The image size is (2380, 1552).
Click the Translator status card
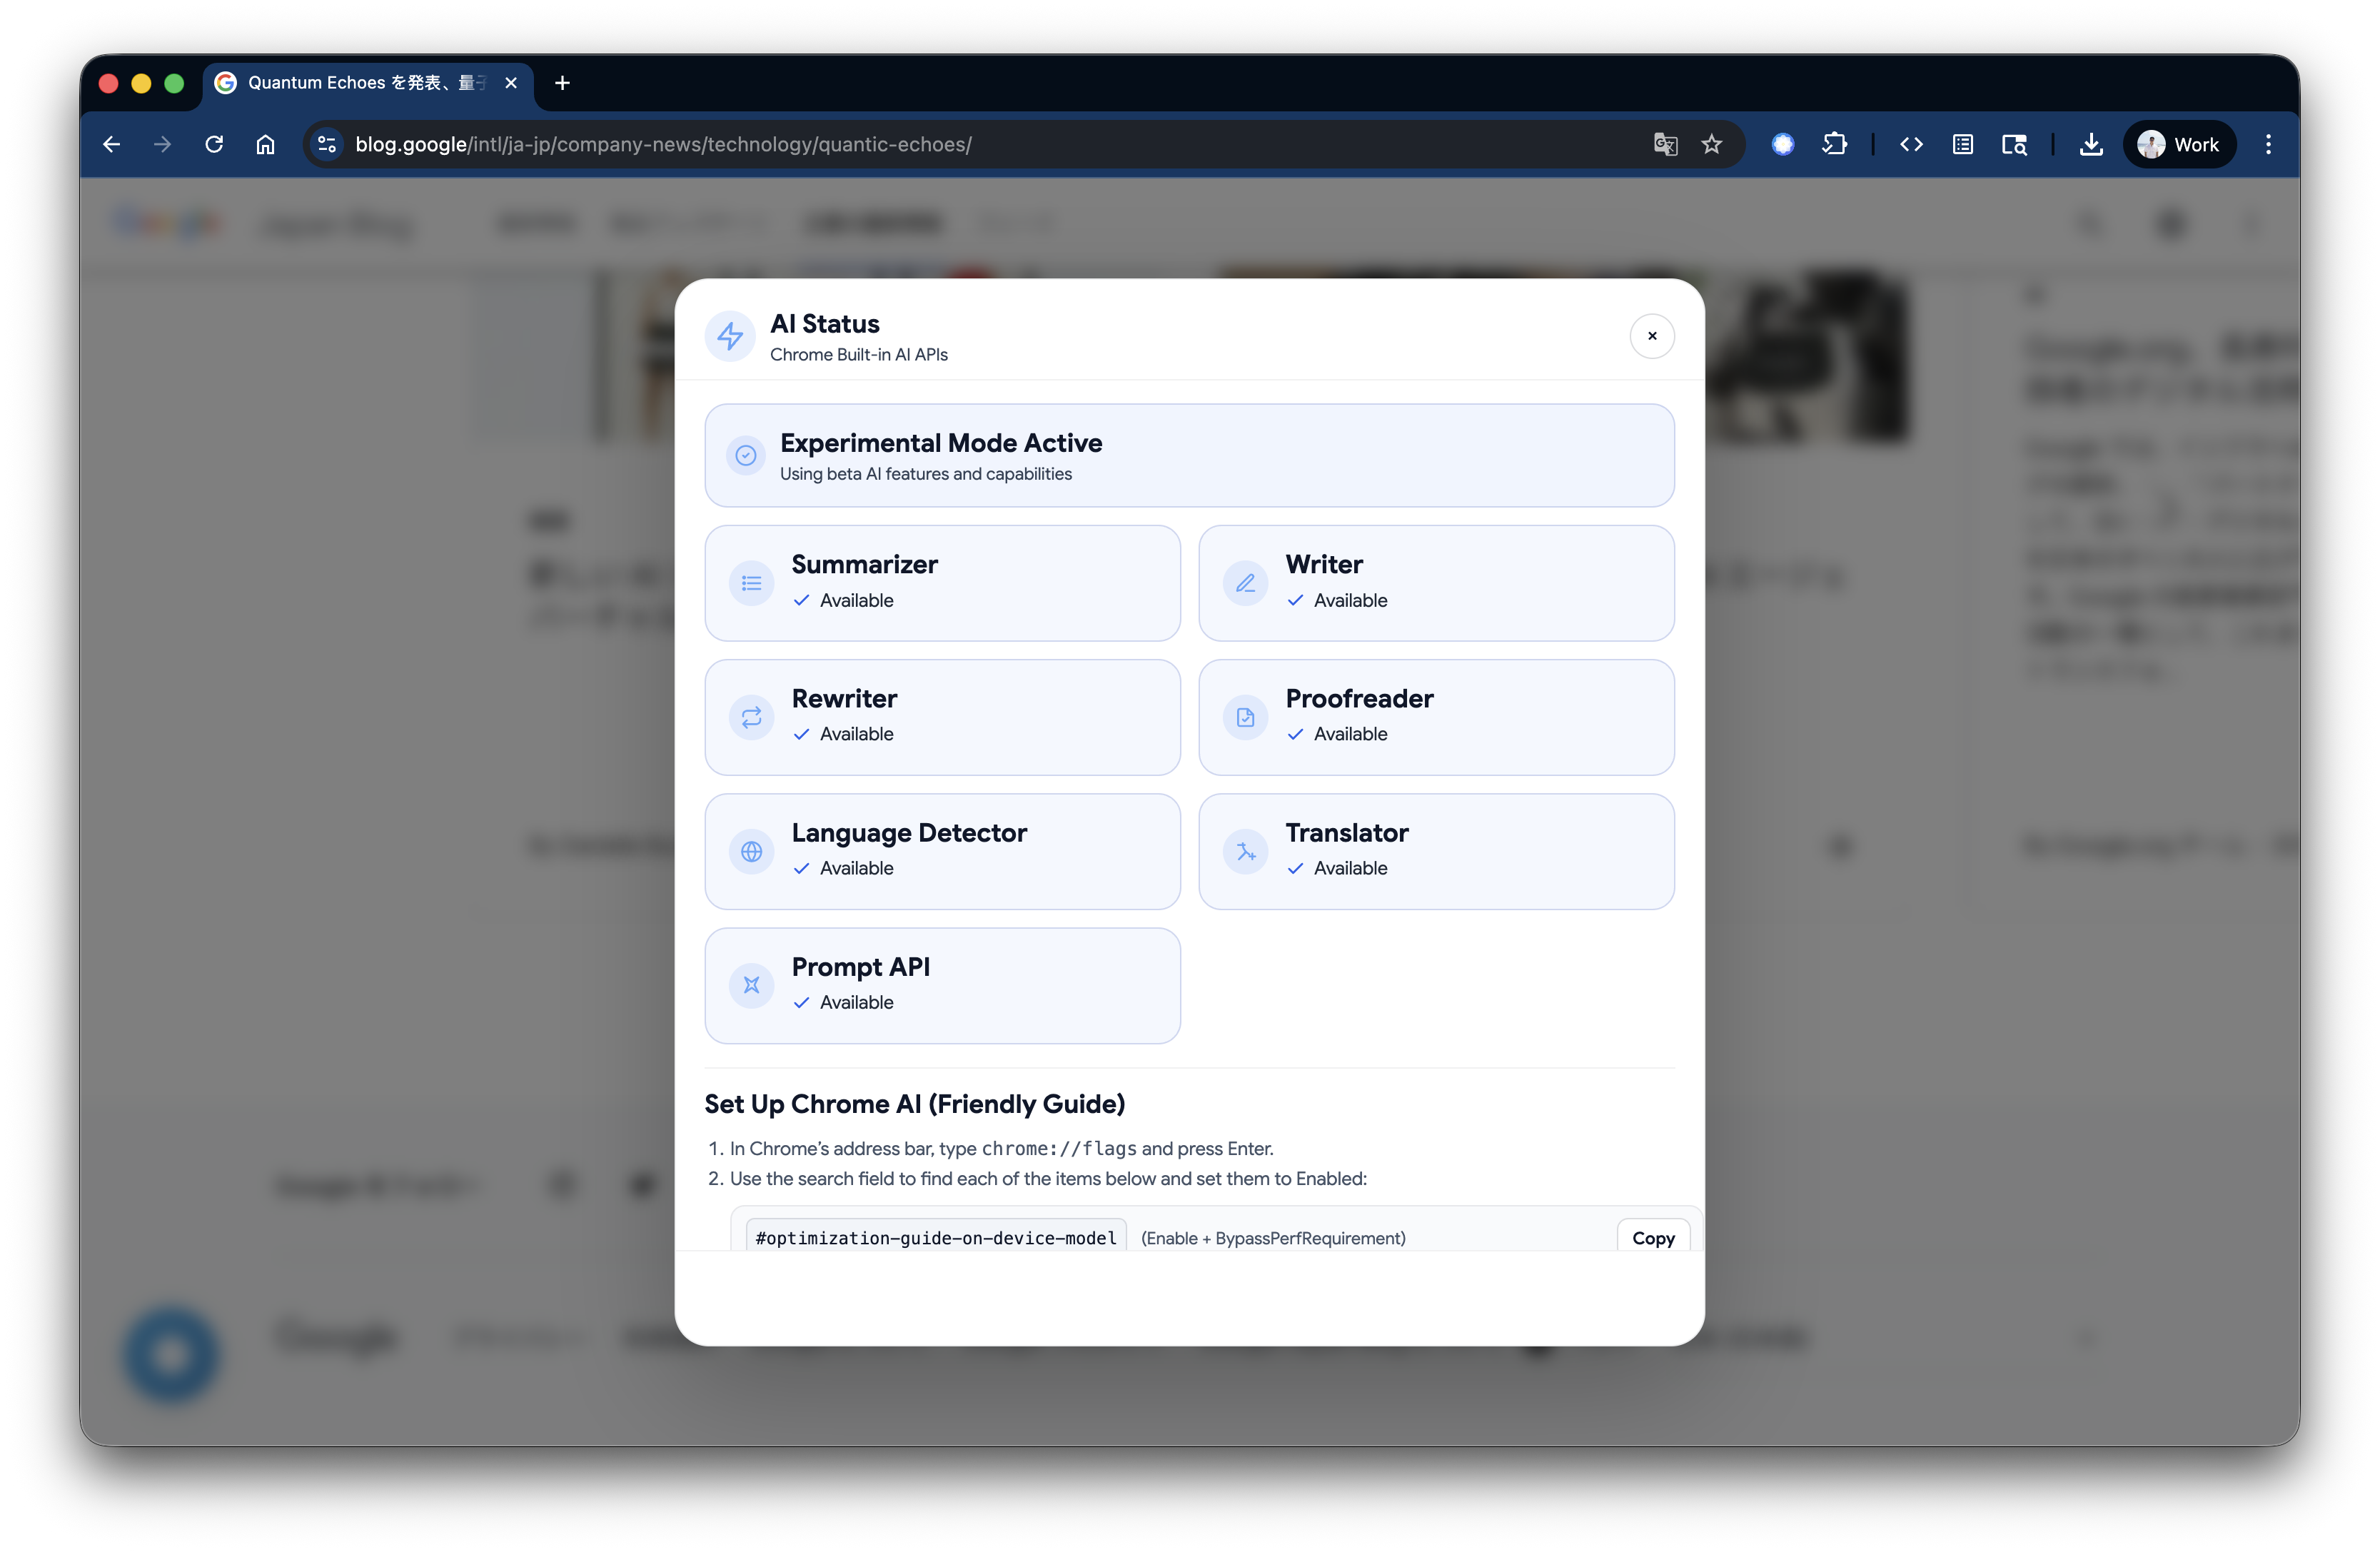[1436, 851]
